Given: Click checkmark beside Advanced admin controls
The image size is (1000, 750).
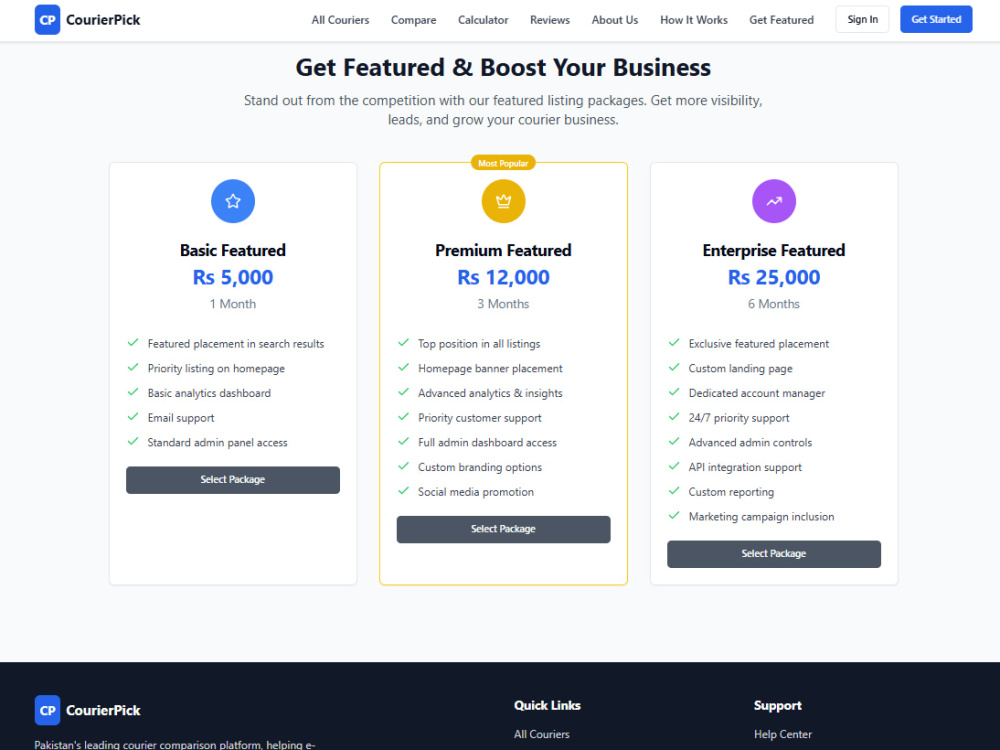Looking at the screenshot, I should coord(673,442).
